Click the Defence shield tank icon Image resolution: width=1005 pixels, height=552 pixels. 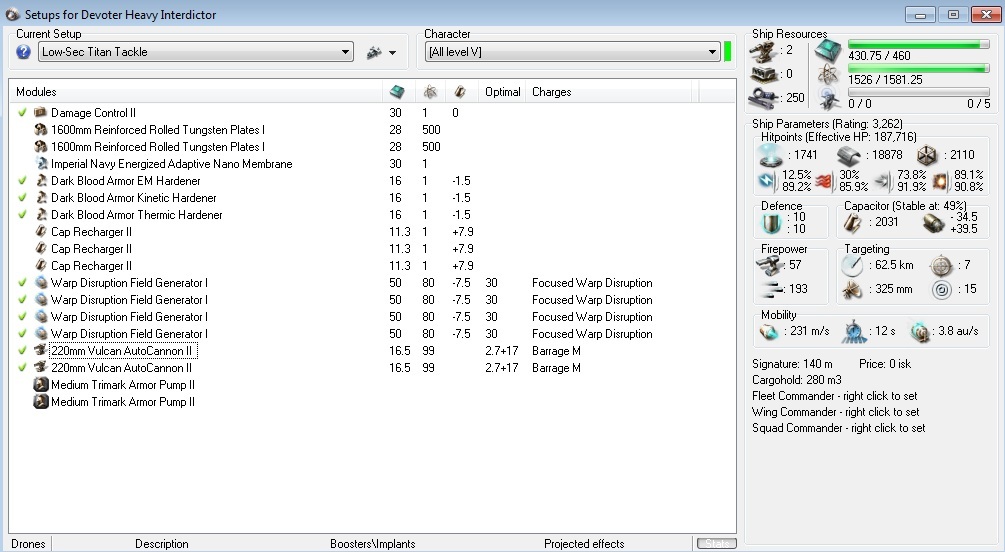[770, 223]
